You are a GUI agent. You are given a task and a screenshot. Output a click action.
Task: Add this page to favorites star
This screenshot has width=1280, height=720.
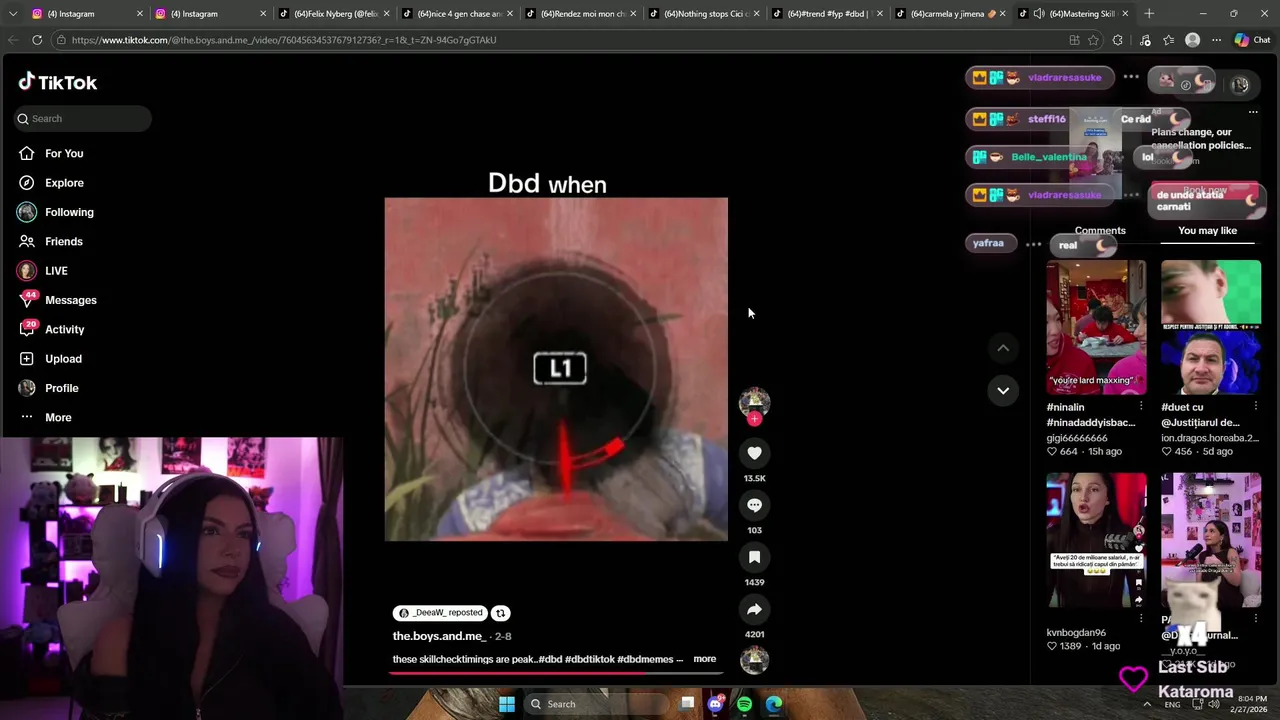pos(1093,40)
